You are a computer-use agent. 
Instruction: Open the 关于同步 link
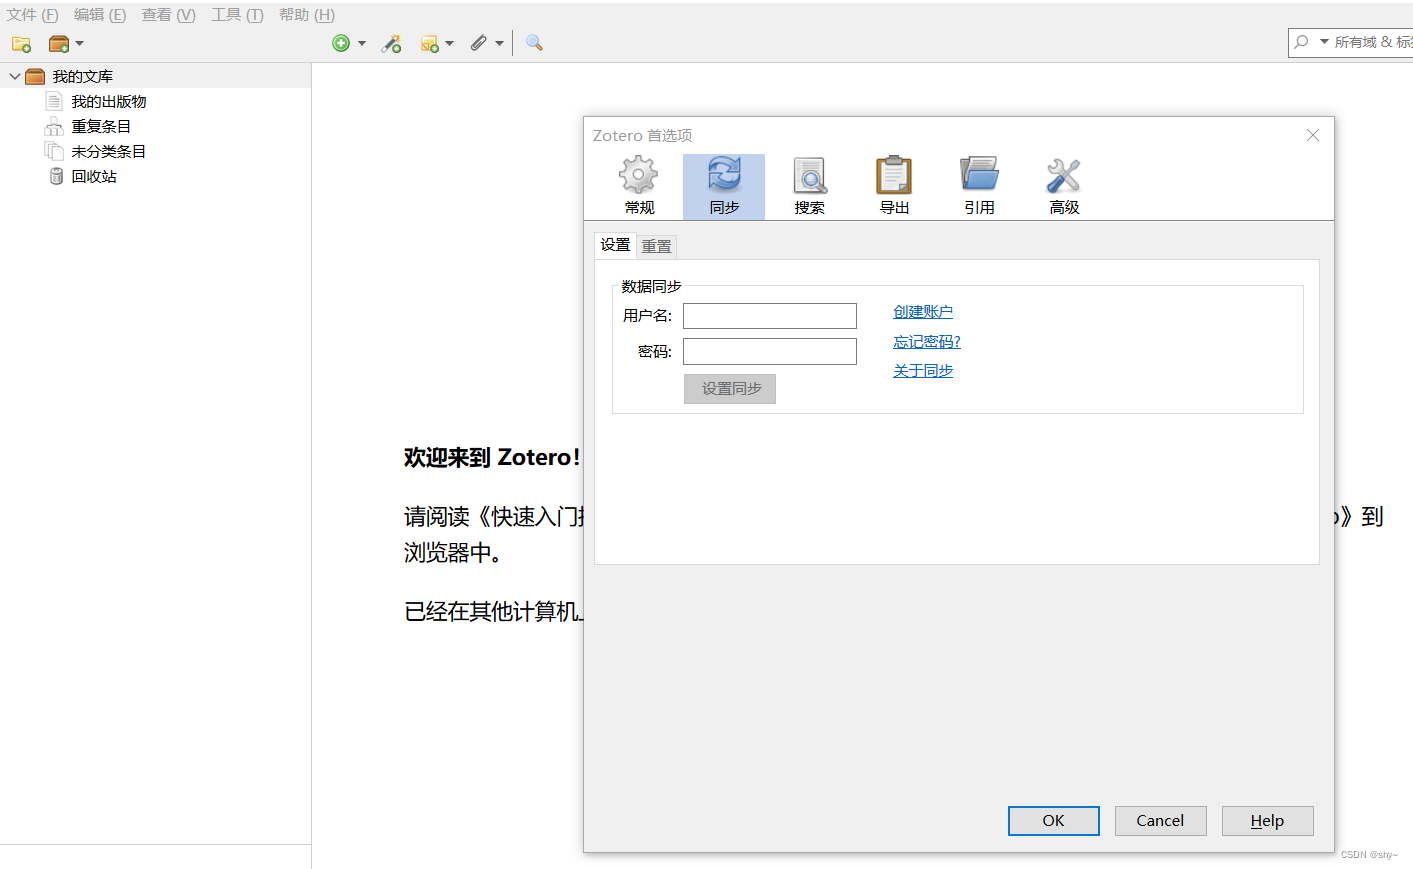pyautogui.click(x=923, y=371)
